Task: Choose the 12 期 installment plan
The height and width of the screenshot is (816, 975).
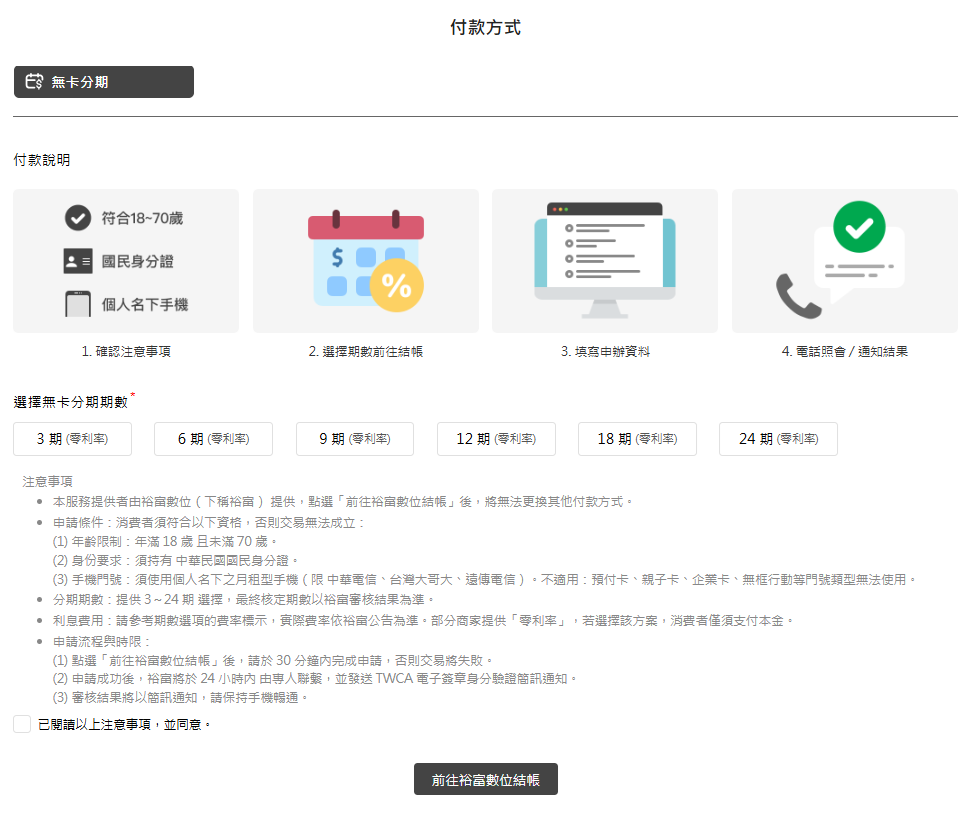Action: pyautogui.click(x=496, y=439)
